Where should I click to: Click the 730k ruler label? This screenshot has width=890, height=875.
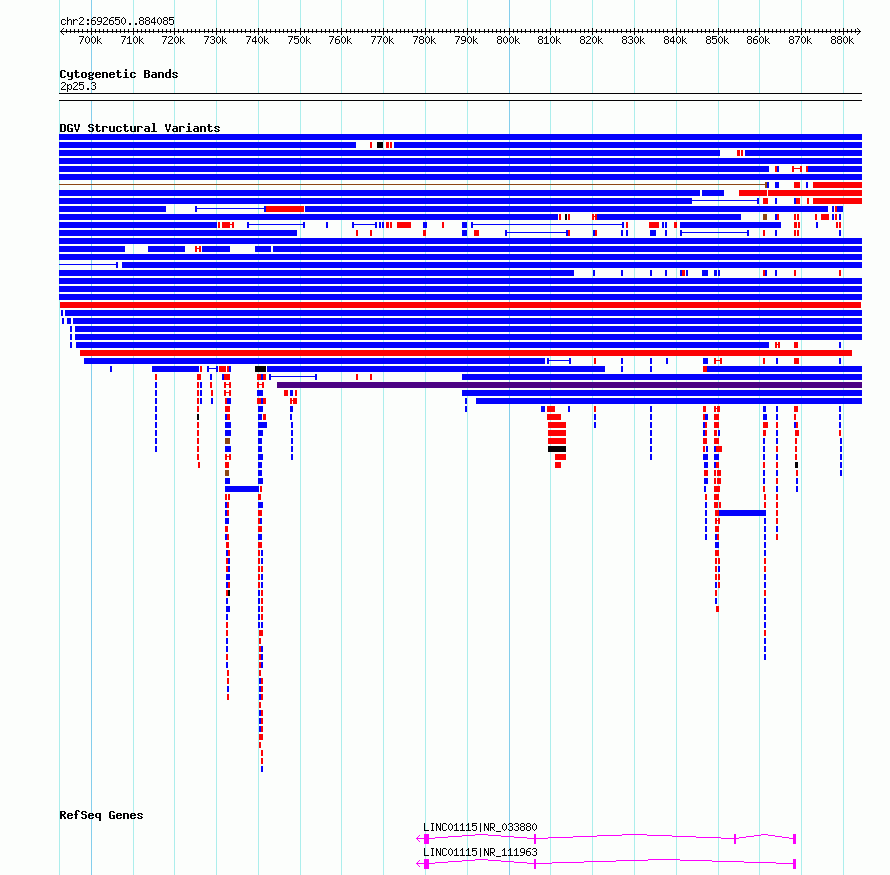[x=215, y=41]
